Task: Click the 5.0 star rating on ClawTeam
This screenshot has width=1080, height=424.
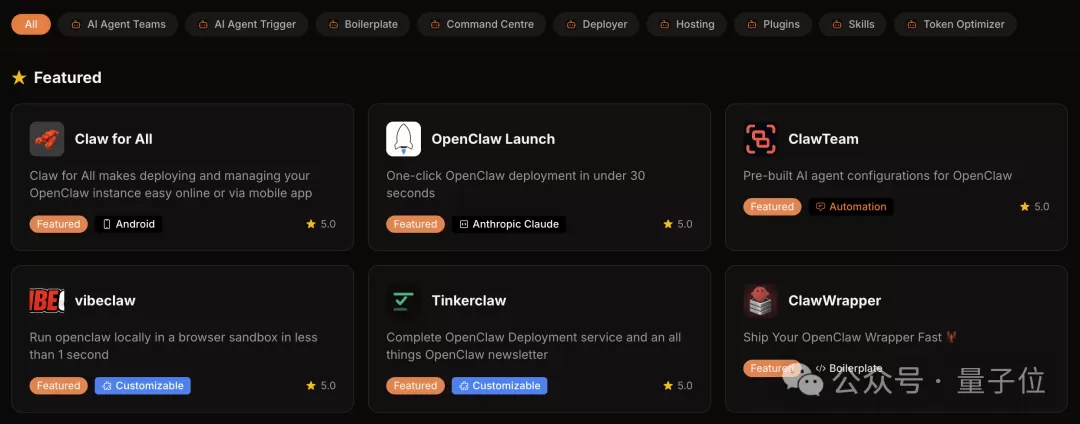Action: [x=1035, y=206]
